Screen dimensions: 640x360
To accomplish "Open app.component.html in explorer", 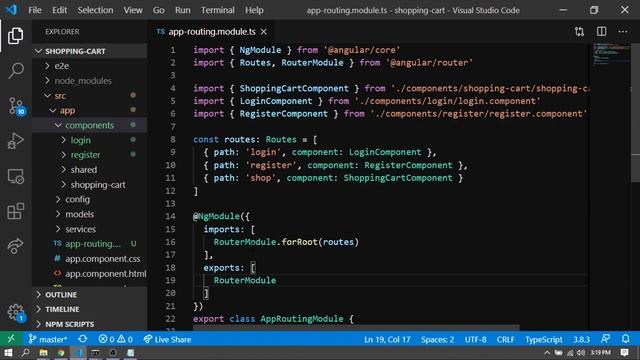I will point(90,273).
